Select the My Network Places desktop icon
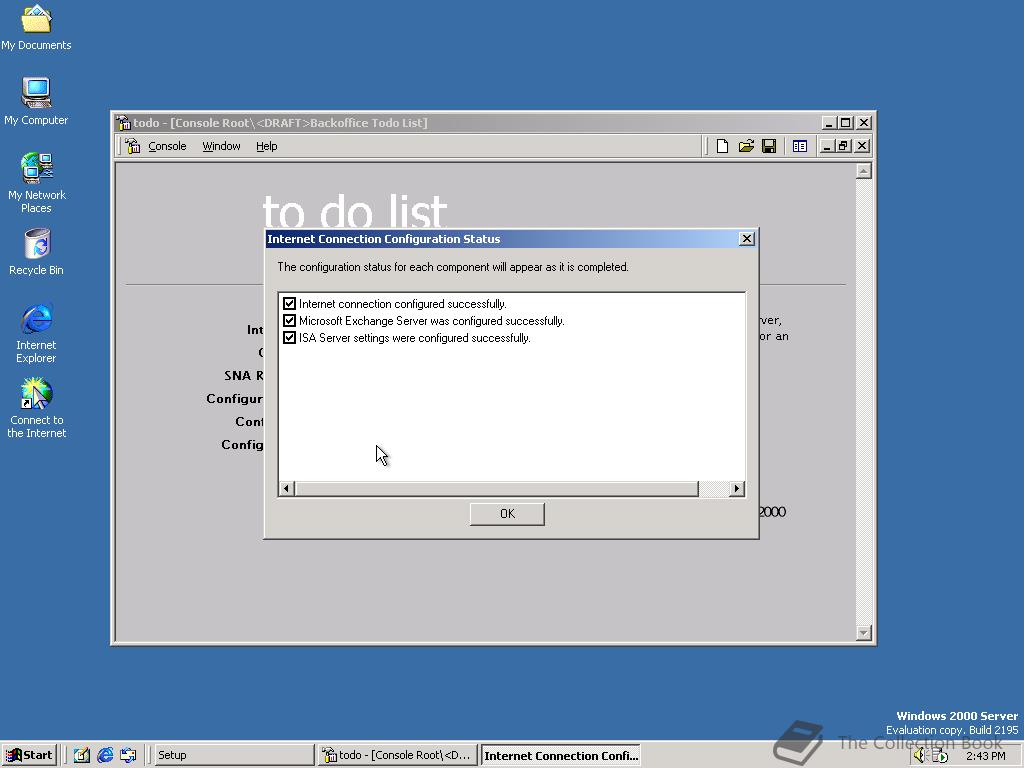This screenshot has width=1024, height=768. (x=36, y=183)
